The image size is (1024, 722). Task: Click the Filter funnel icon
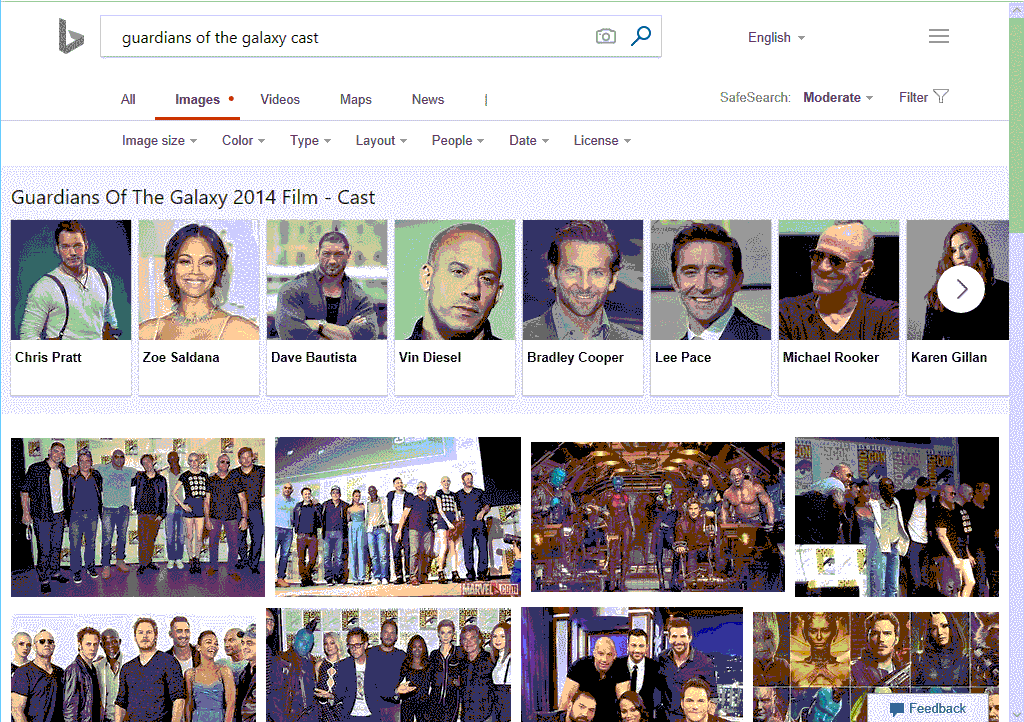941,97
